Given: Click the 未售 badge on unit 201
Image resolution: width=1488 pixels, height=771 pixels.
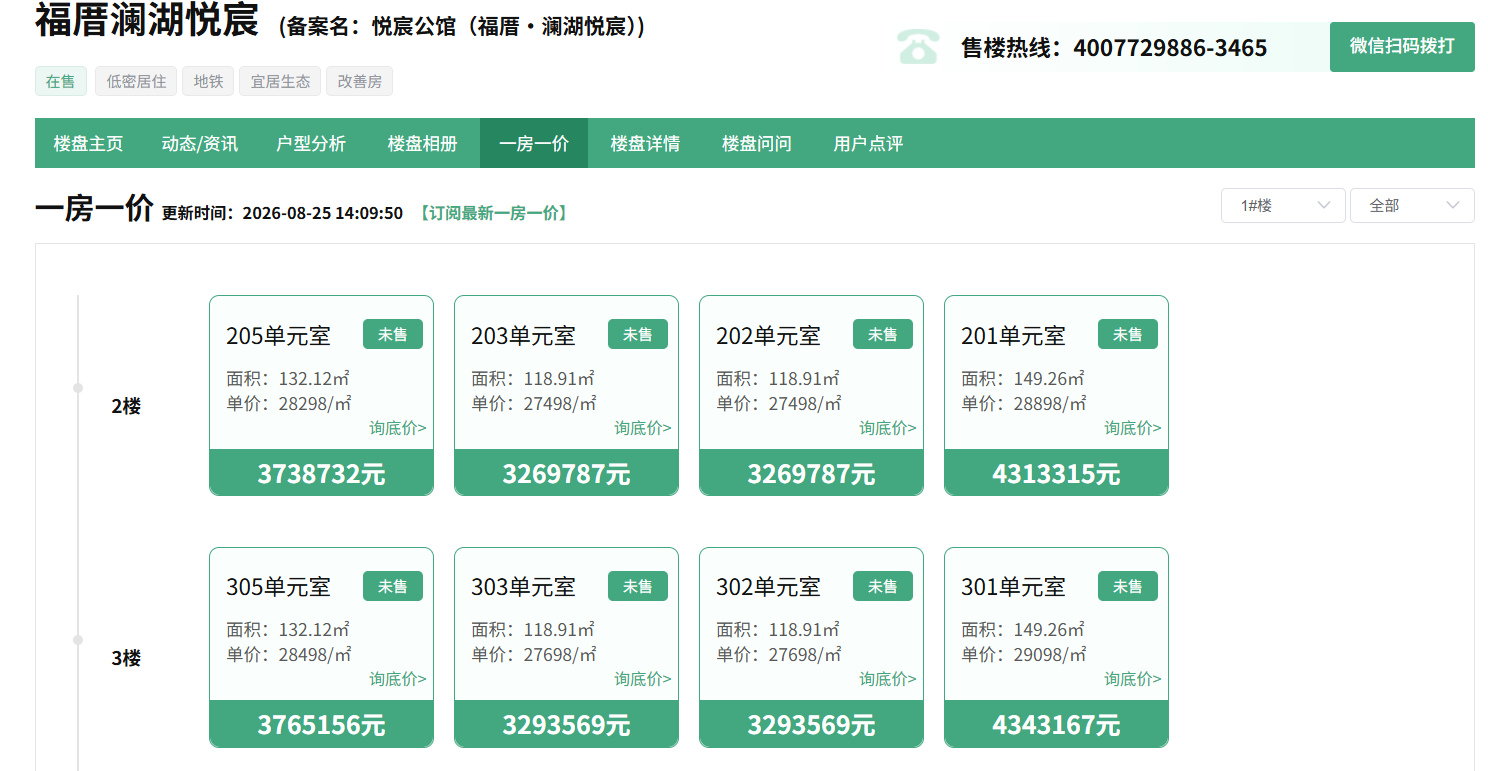Looking at the screenshot, I should [x=1128, y=334].
